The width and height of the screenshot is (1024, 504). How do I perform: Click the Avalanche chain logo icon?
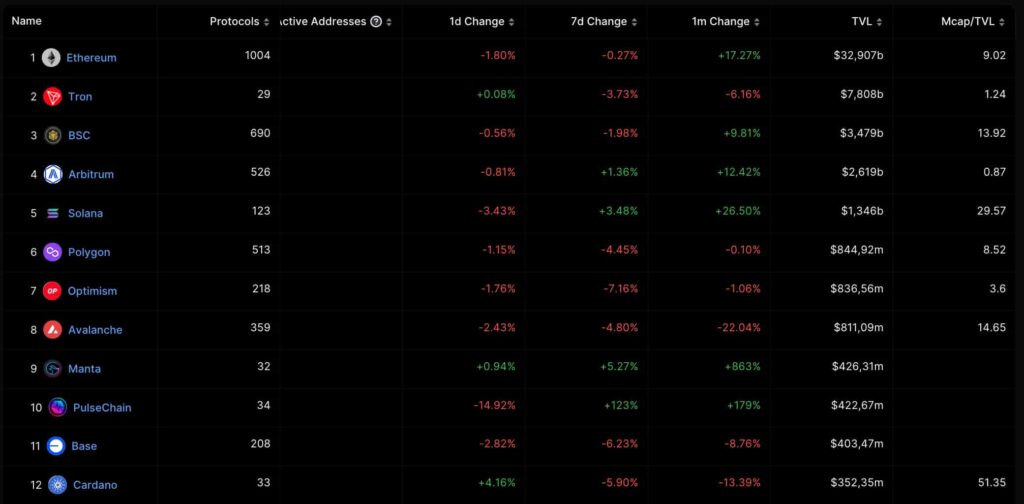53,330
